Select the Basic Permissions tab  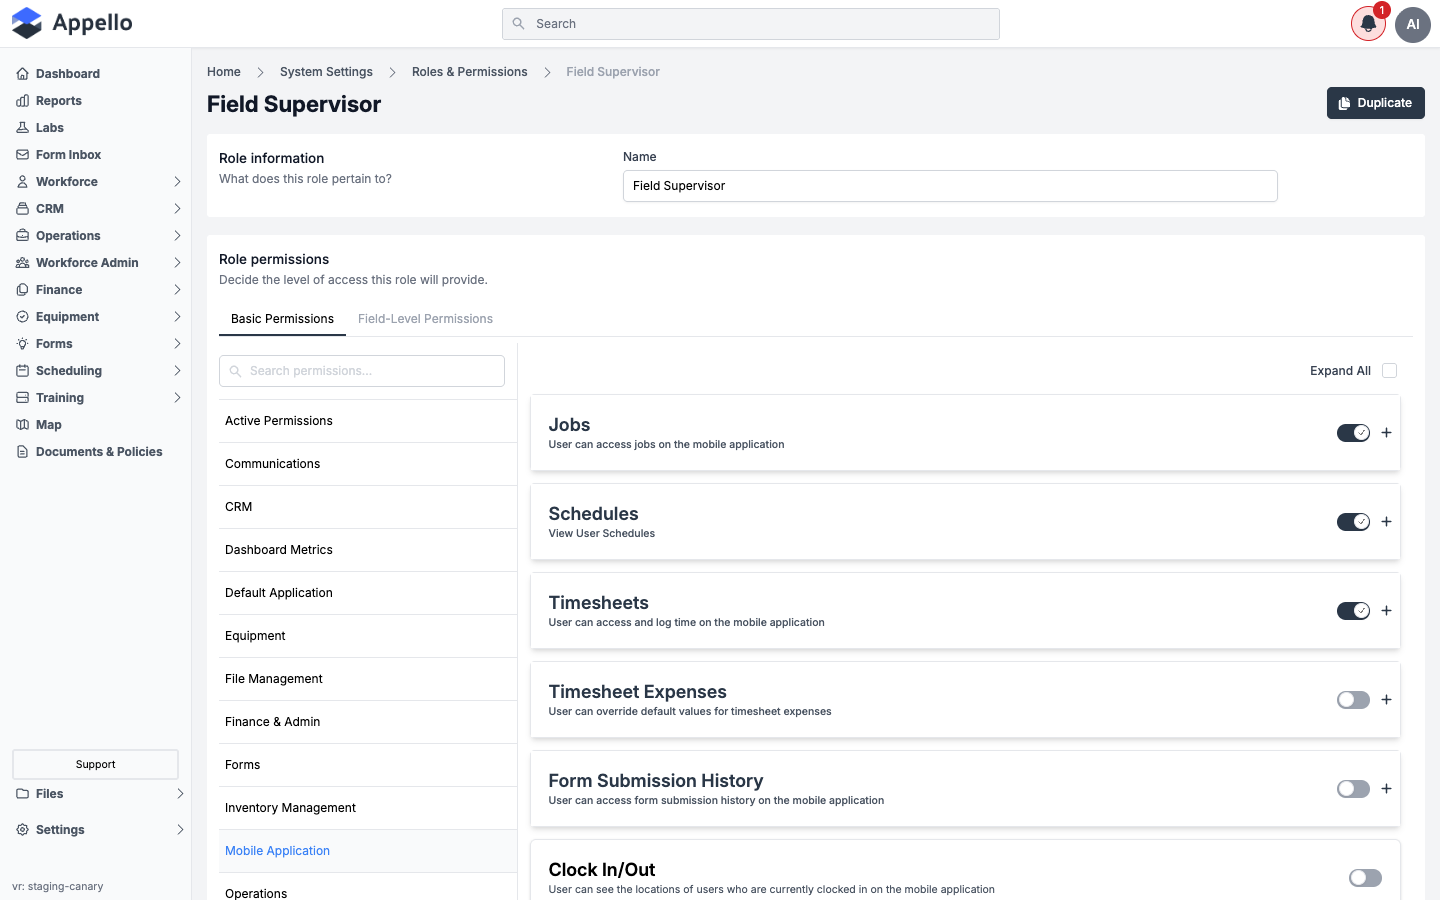pos(282,319)
